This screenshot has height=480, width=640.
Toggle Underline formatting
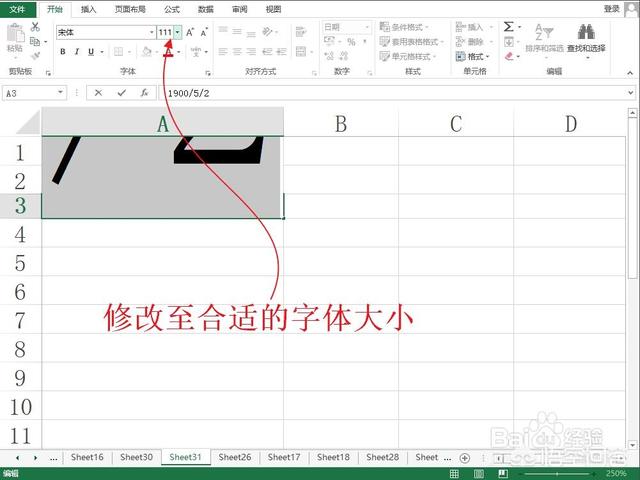tap(91, 52)
